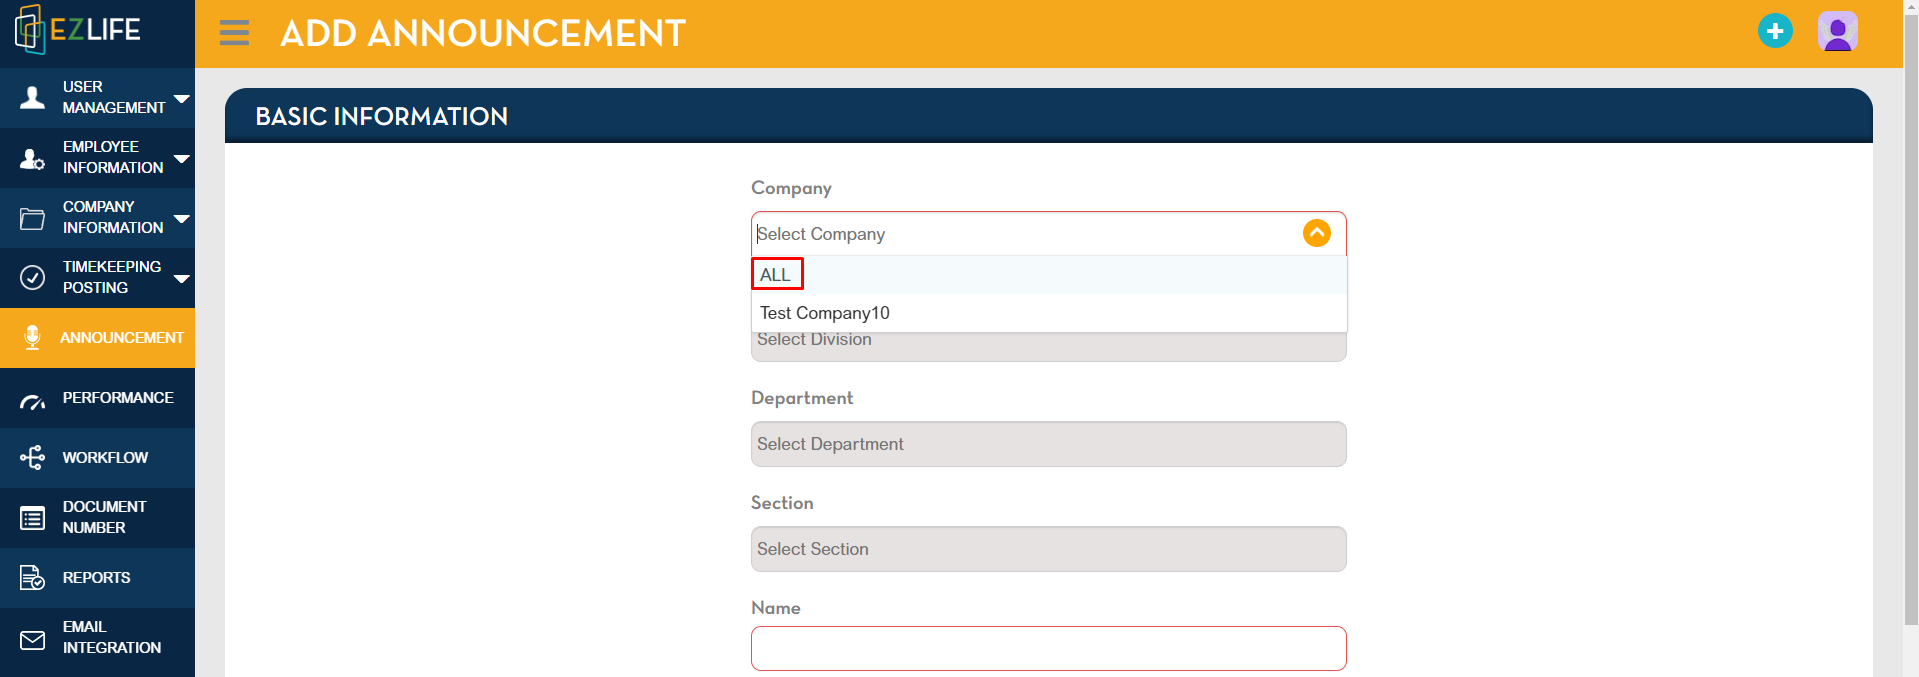This screenshot has height=677, width=1919.
Task: Click the Company Information folder icon
Action: pyautogui.click(x=33, y=218)
